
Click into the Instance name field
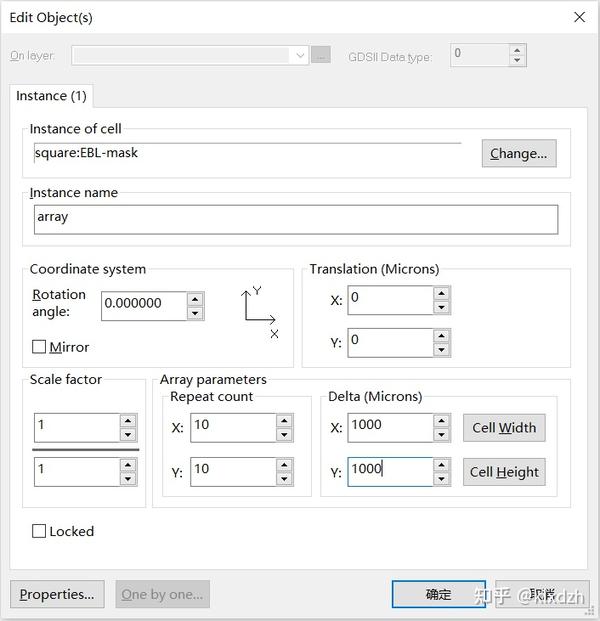295,219
